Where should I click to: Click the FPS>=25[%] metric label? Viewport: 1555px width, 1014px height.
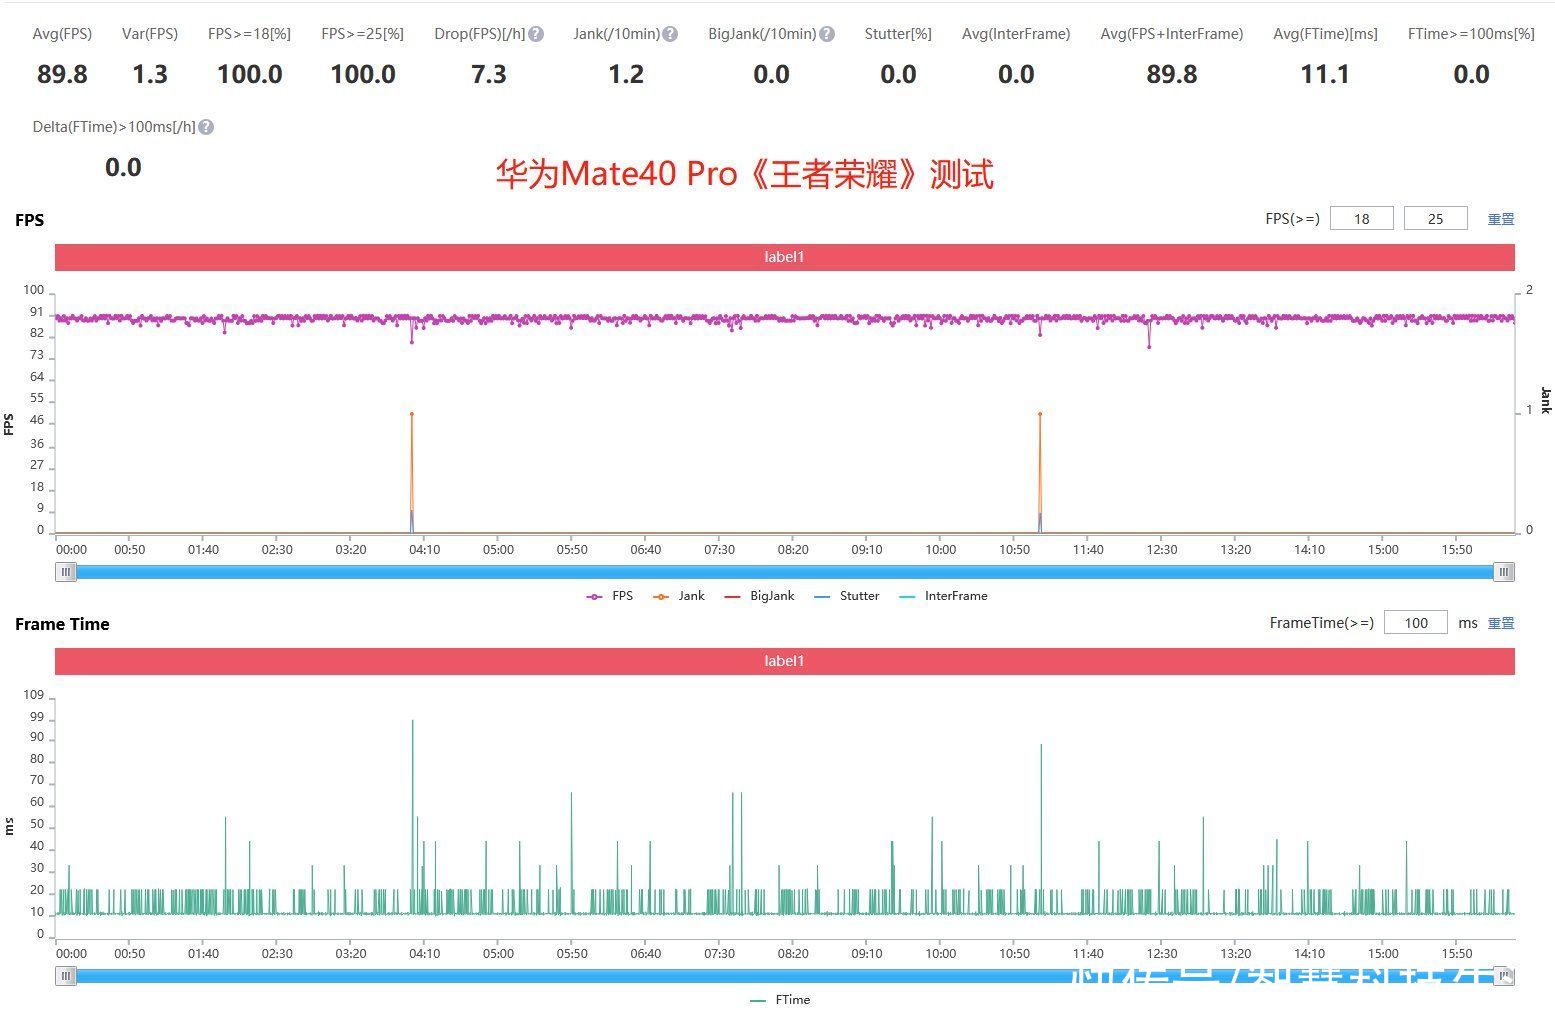point(362,34)
